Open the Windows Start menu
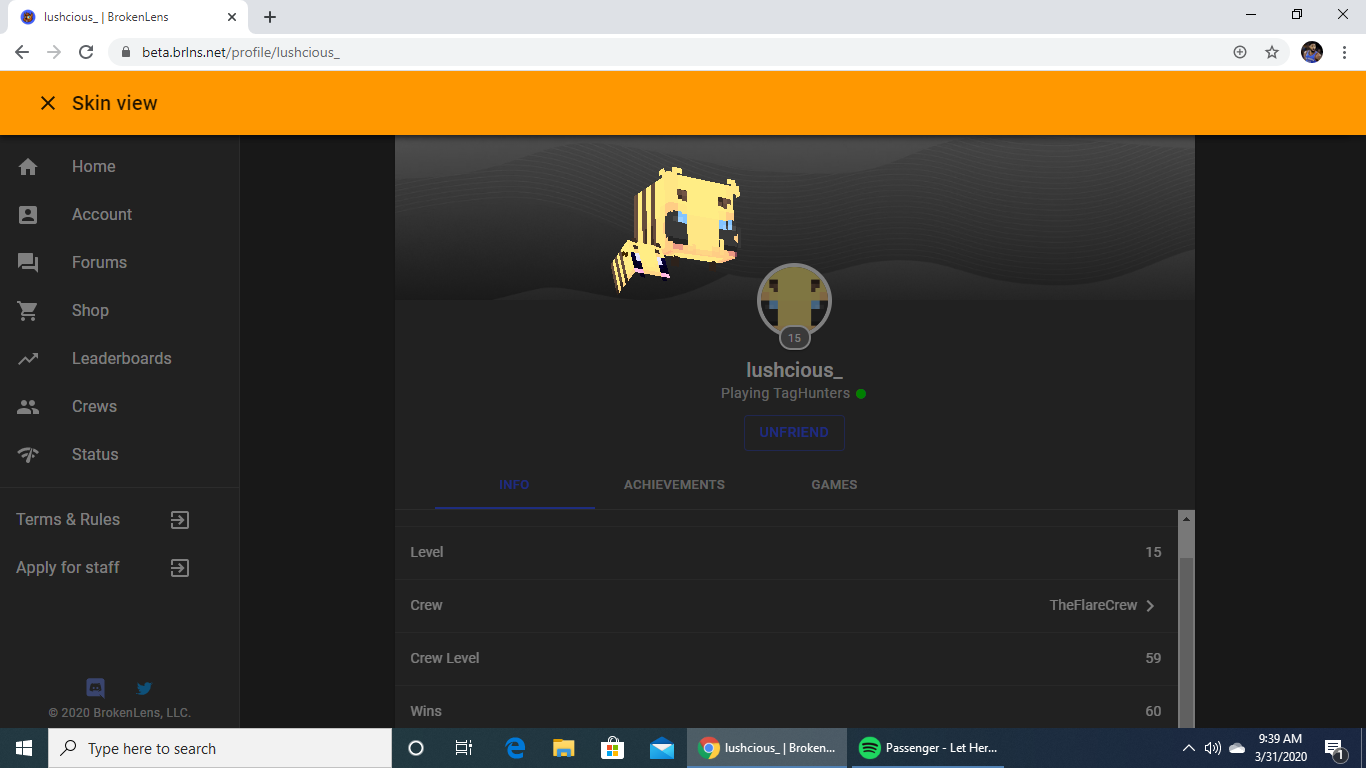Viewport: 1366px width, 768px height. coord(24,748)
